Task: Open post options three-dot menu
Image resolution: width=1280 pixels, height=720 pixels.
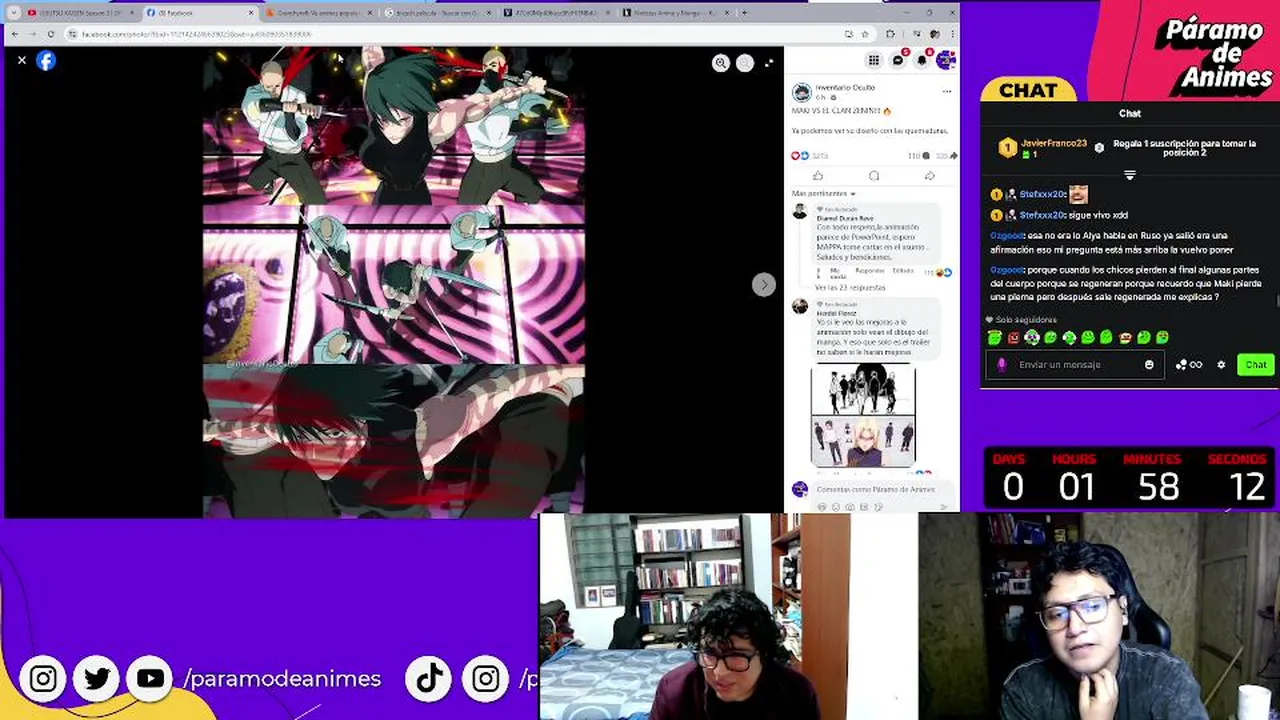Action: (946, 91)
